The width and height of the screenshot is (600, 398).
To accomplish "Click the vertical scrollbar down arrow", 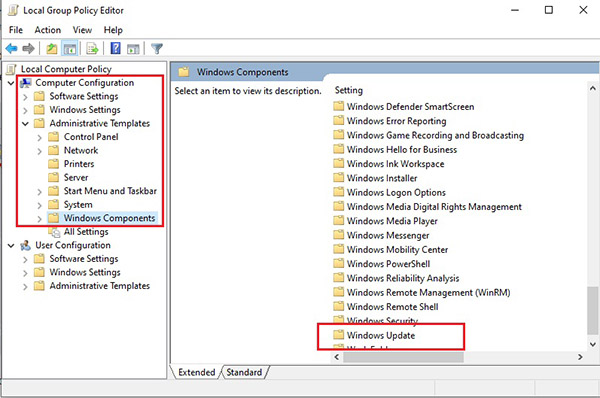I will [x=593, y=344].
